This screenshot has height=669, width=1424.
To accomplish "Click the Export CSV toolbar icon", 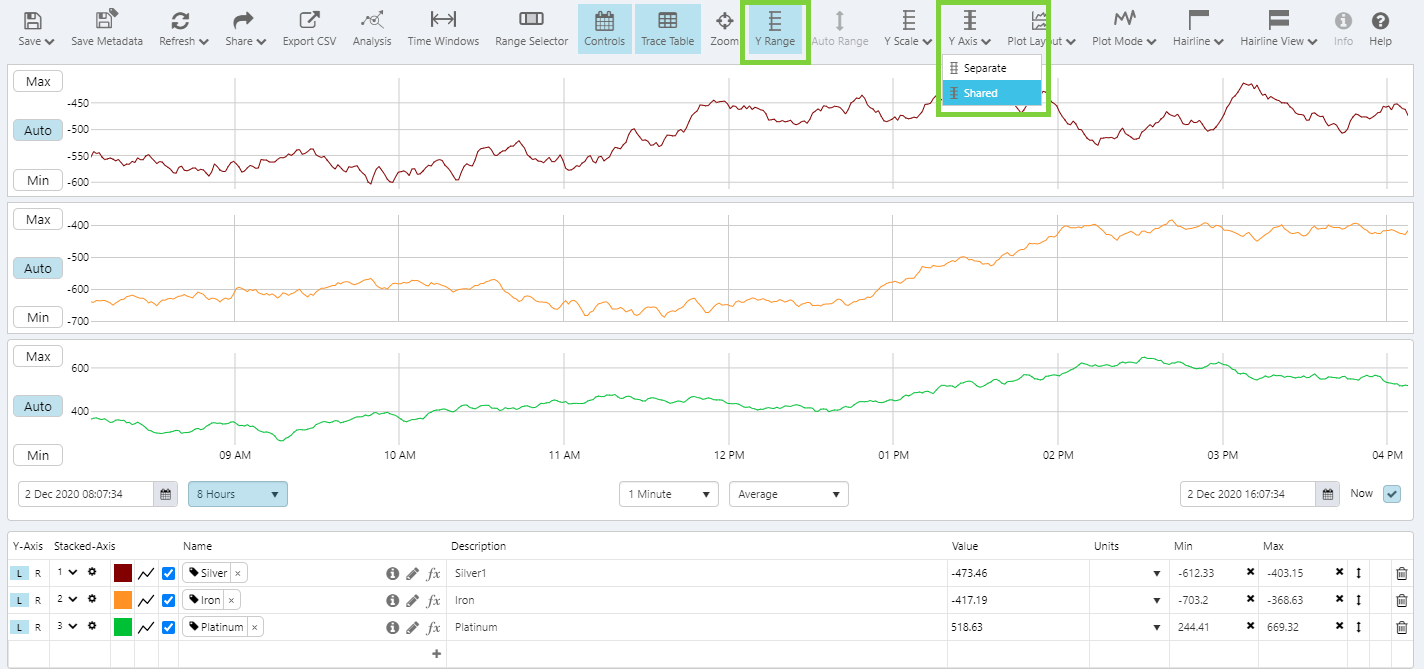I will click(309, 29).
